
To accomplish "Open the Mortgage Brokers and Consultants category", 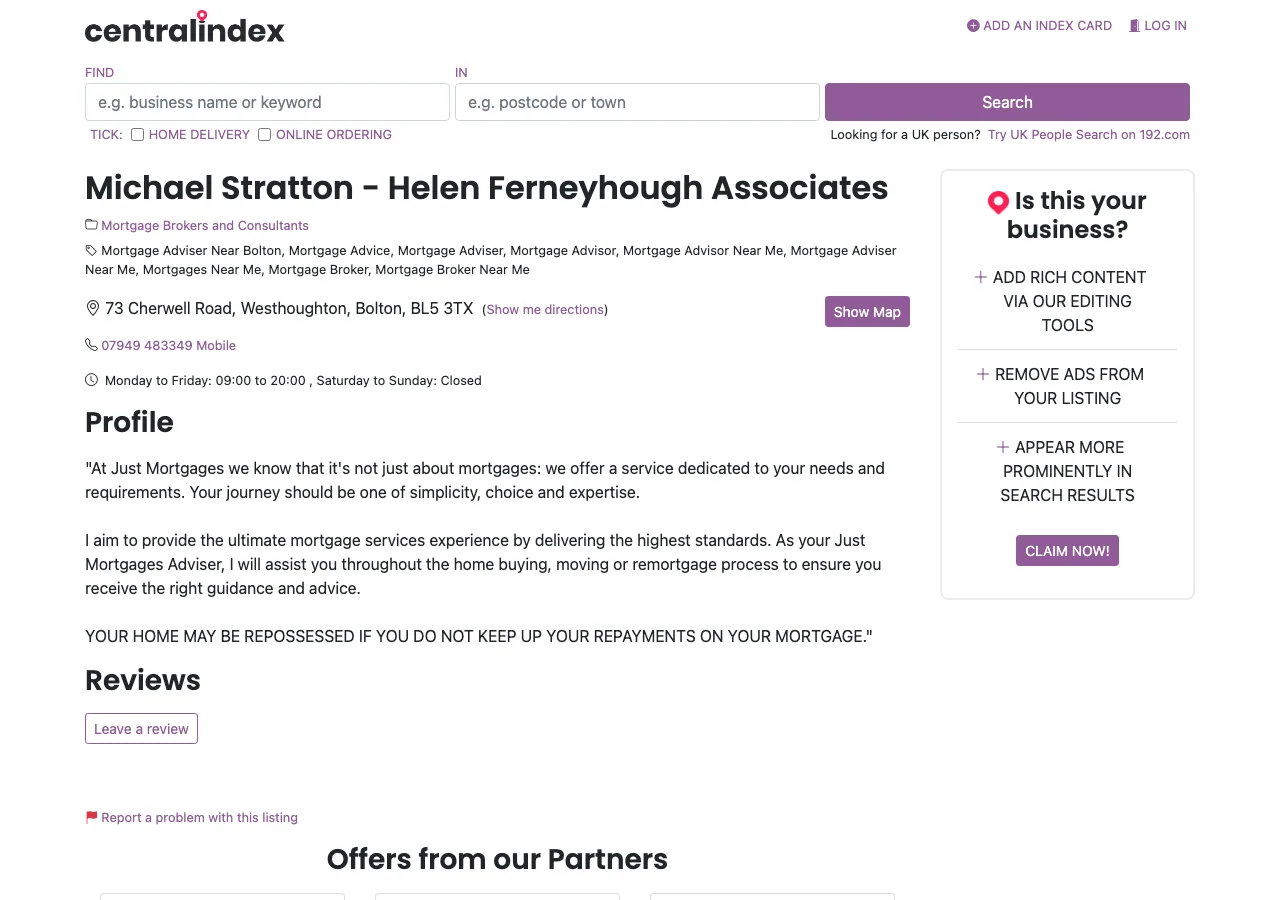I will click(204, 225).
